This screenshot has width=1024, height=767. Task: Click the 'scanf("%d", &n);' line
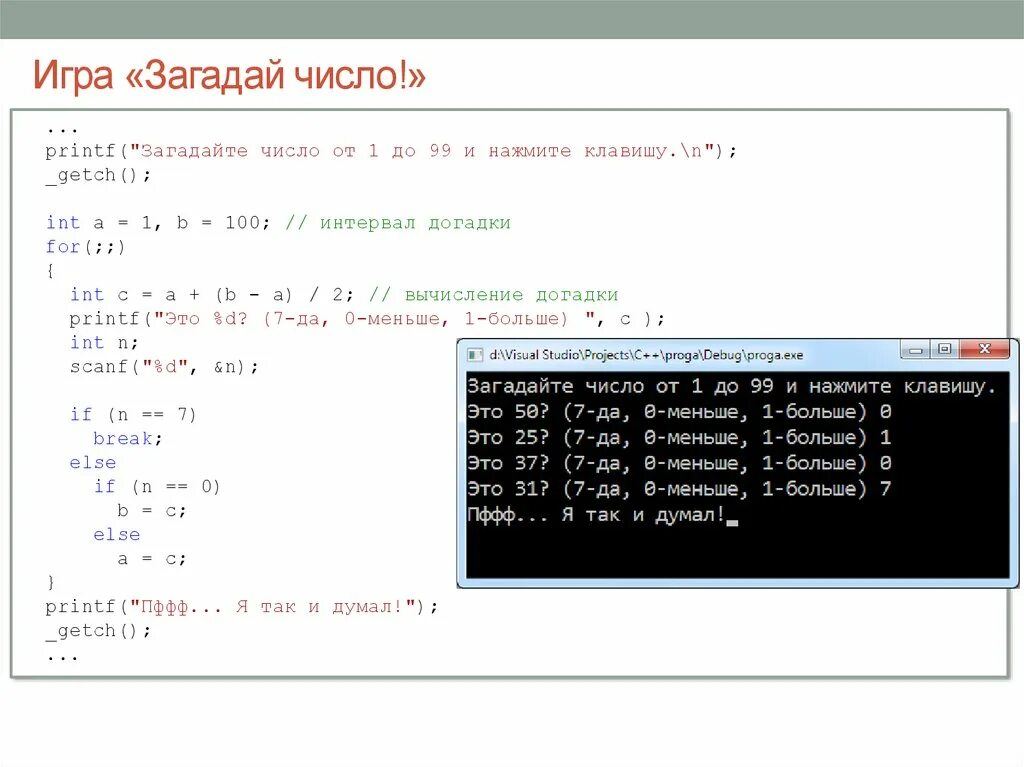pos(164,367)
